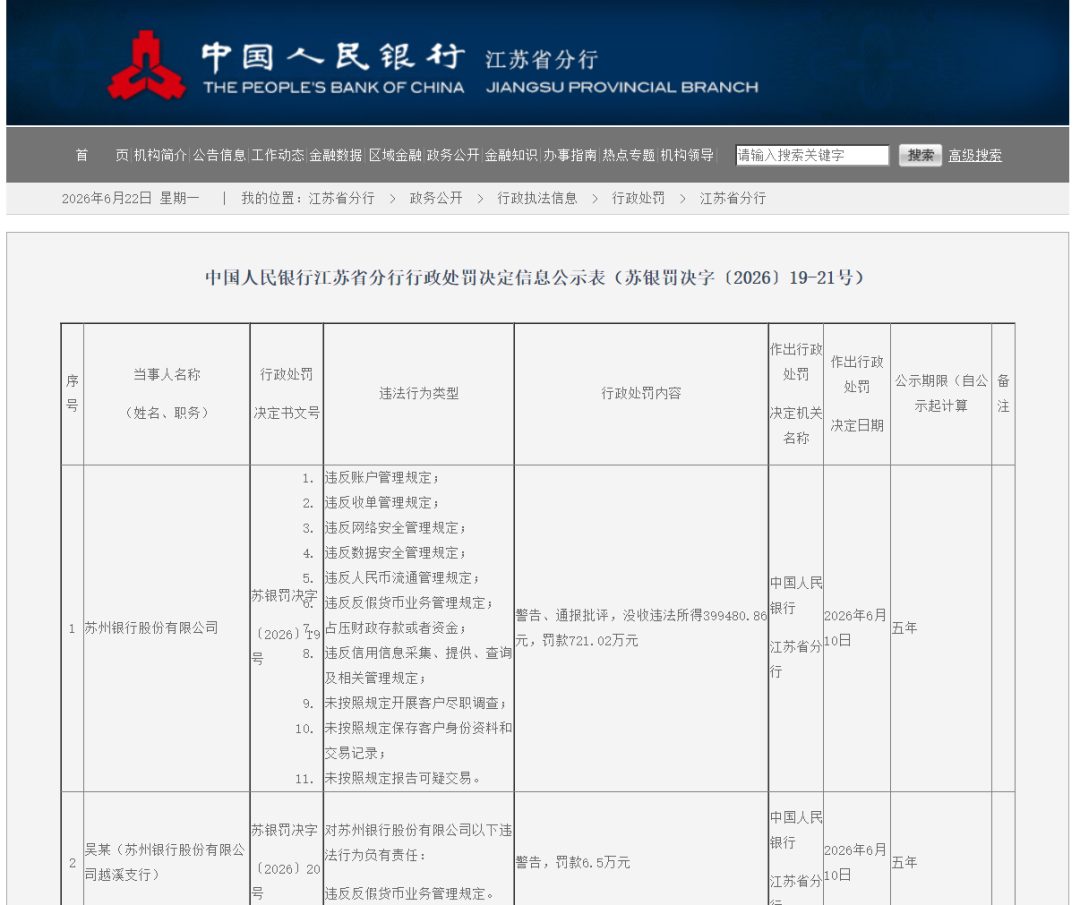
Task: Go to 江苏省分行 breadcrumb after 我的位置
Action: pyautogui.click(x=342, y=198)
